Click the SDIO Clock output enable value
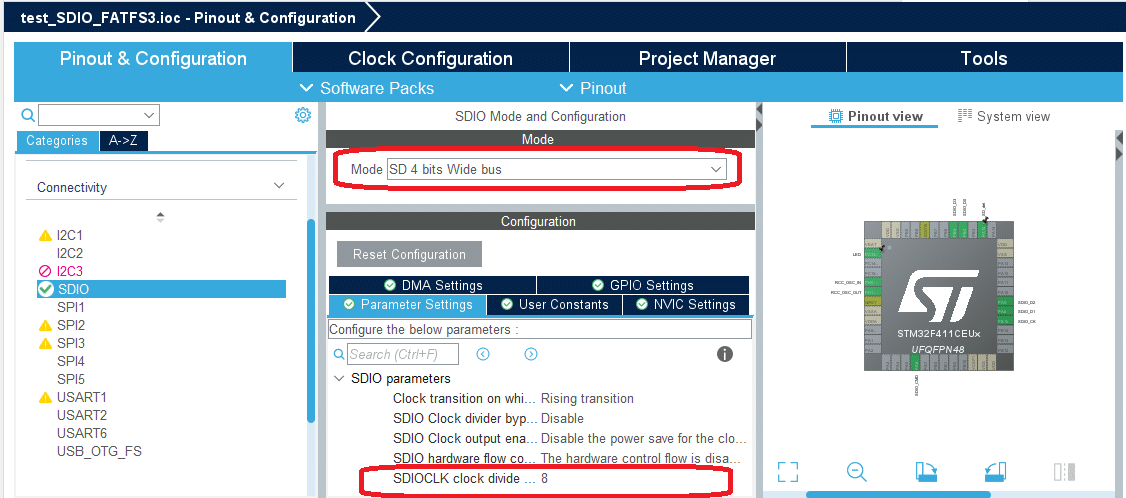The width and height of the screenshot is (1126, 498). coord(643,438)
